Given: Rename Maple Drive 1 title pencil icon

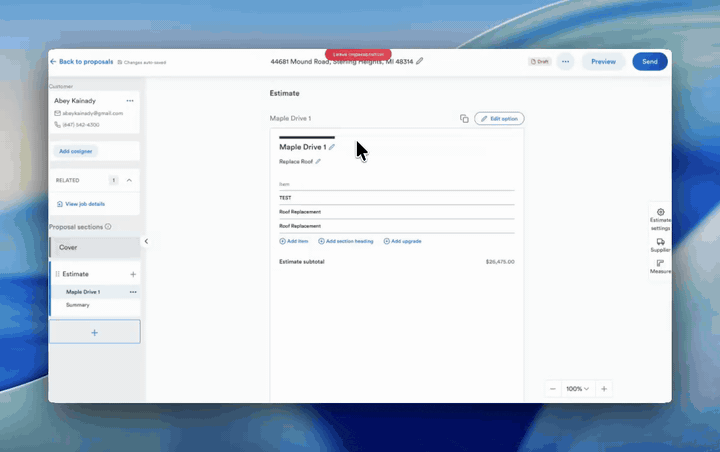Looking at the screenshot, I should (x=332, y=147).
